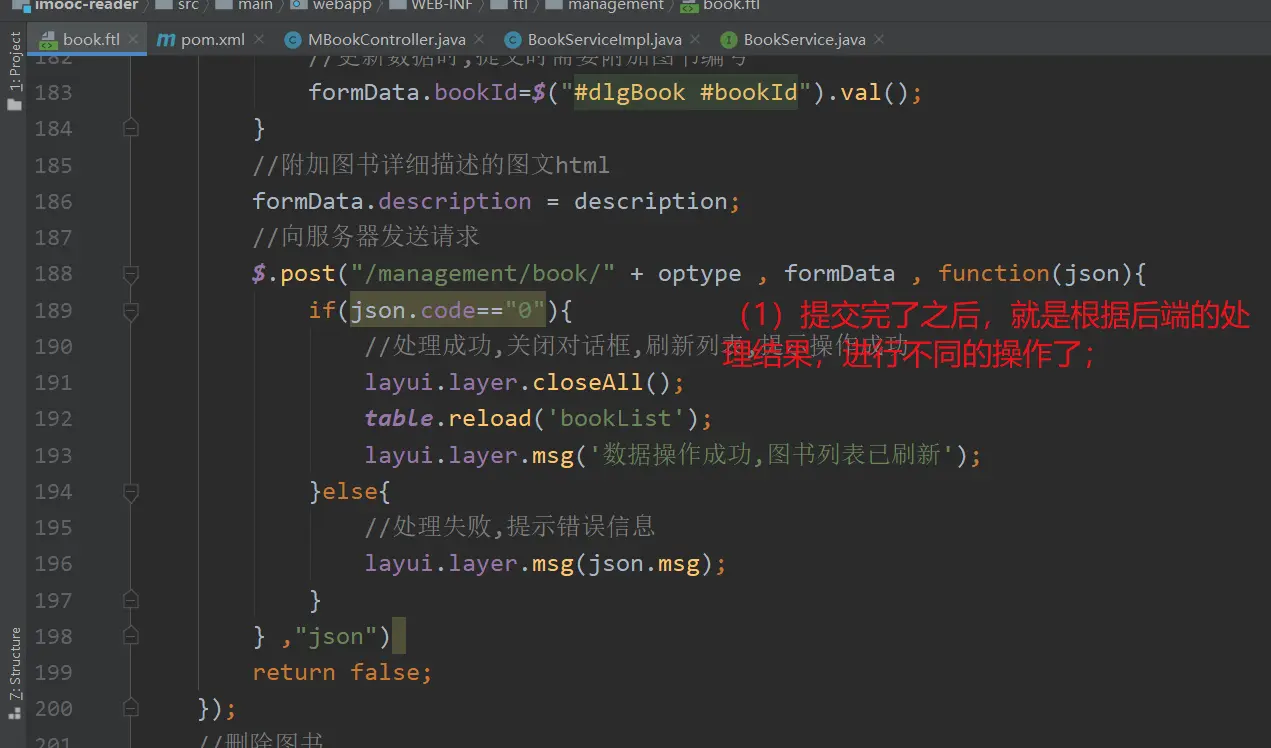
Task: Open the BookServiceImpl.java tab
Action: [604, 40]
